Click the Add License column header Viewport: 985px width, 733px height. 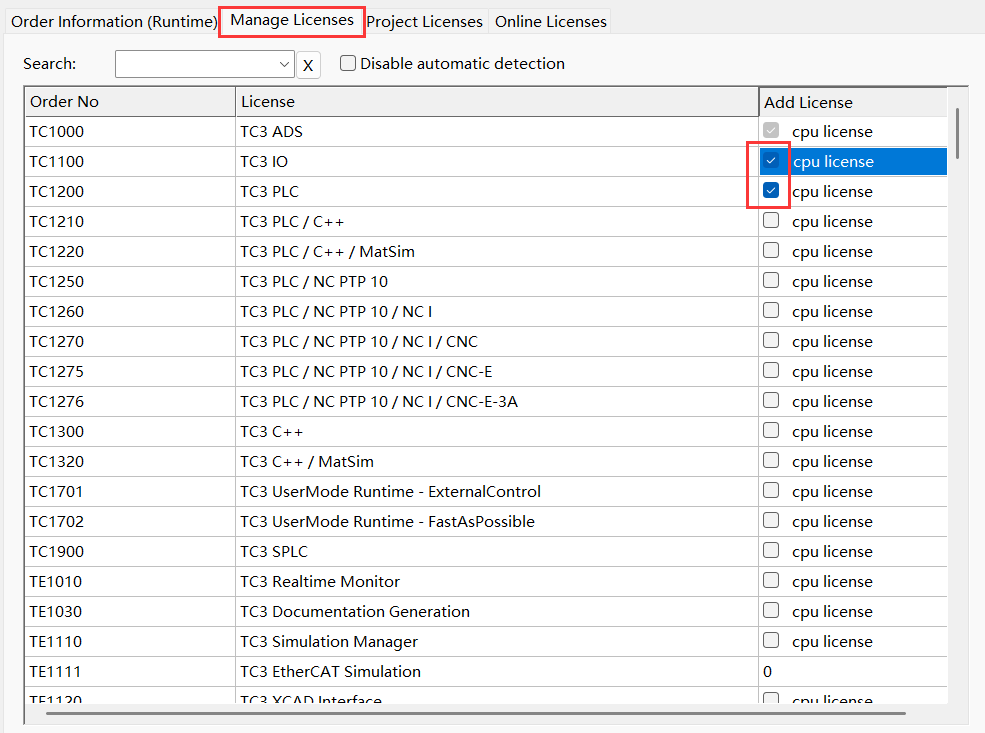853,102
